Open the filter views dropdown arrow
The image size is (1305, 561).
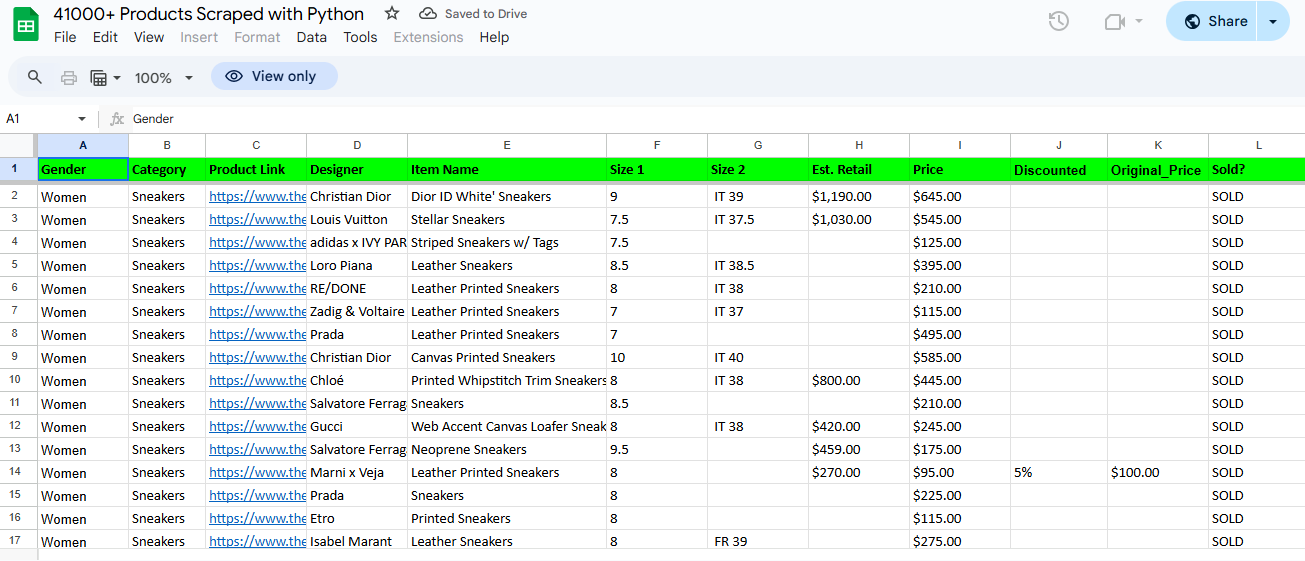coord(117,77)
